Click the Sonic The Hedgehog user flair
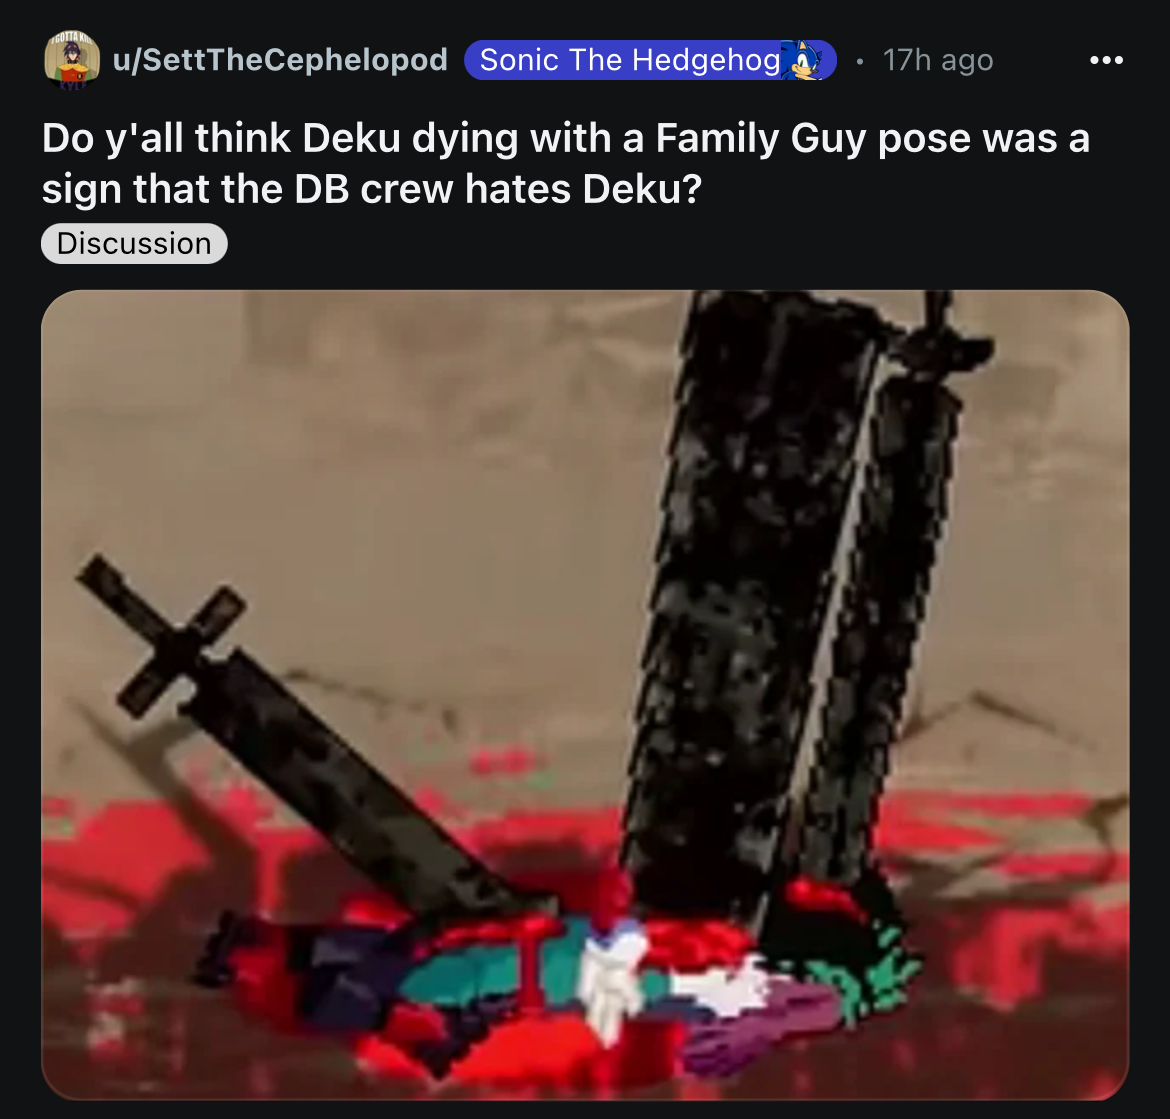 pyautogui.click(x=650, y=60)
